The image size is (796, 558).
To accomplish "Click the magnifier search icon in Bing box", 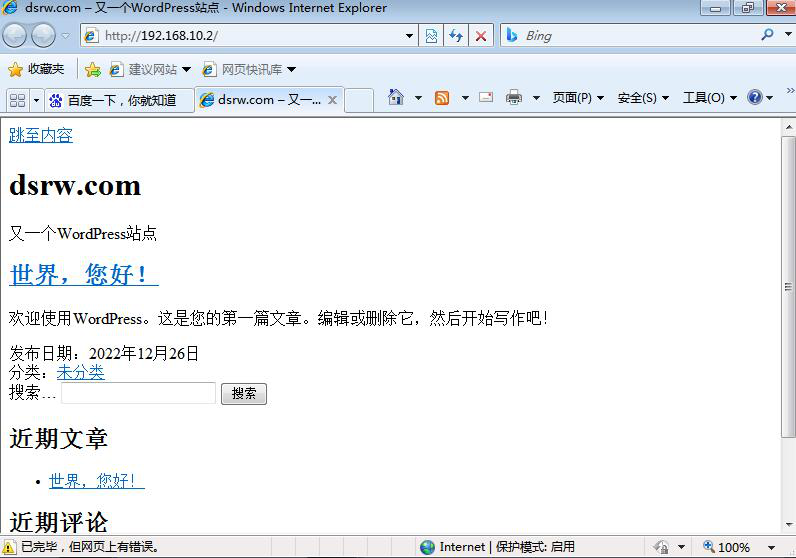I will click(x=768, y=35).
